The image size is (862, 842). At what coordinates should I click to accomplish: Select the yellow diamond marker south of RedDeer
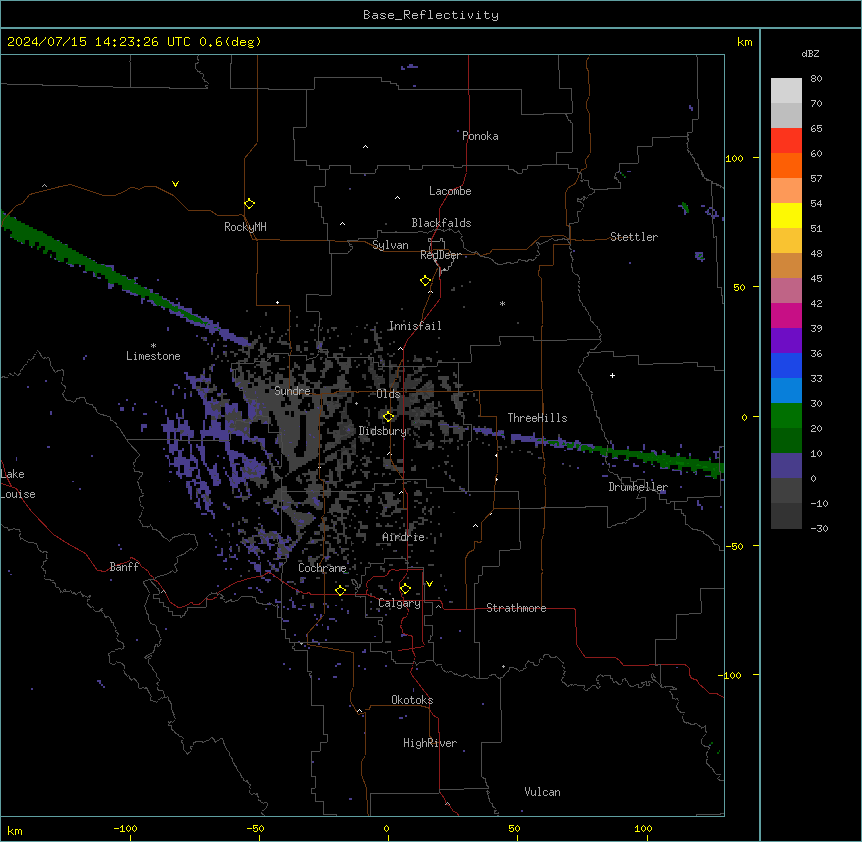coord(426,281)
